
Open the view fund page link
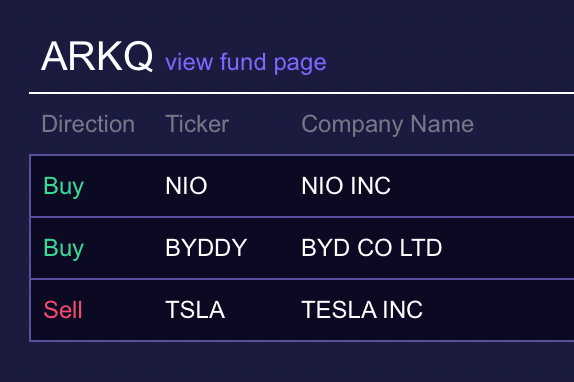[x=246, y=63]
